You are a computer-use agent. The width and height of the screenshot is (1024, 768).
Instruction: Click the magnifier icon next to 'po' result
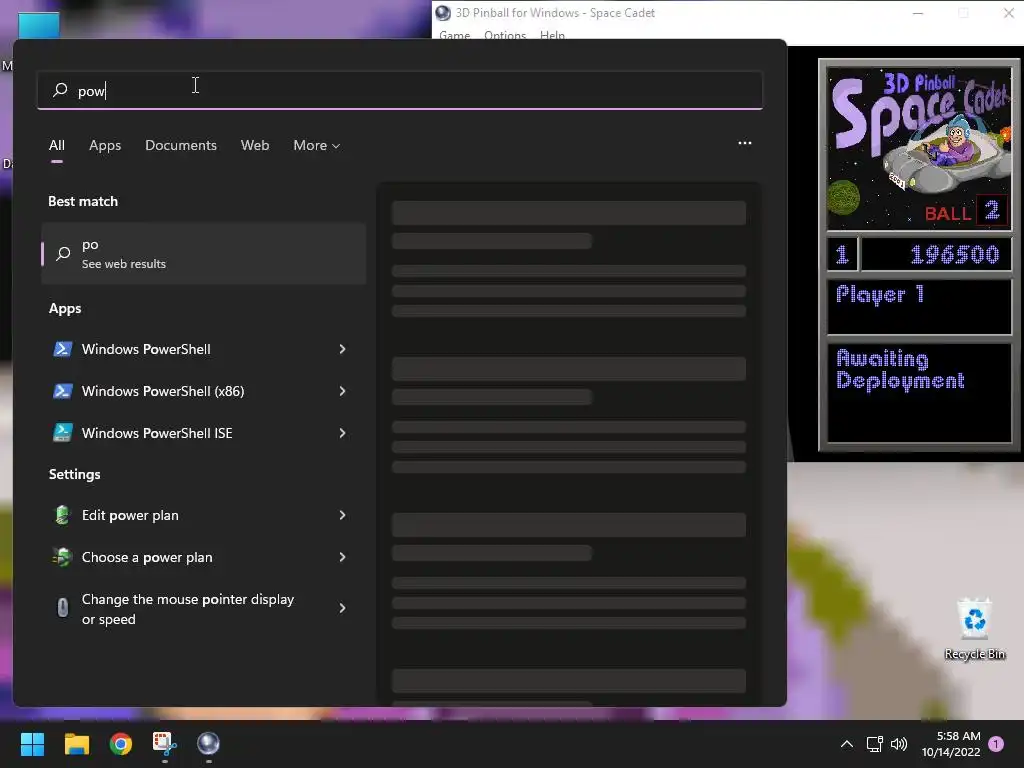(63, 253)
